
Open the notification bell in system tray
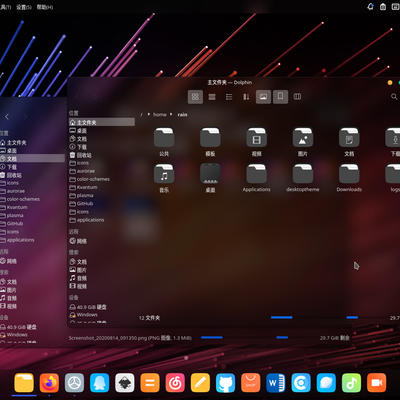[x=370, y=7]
